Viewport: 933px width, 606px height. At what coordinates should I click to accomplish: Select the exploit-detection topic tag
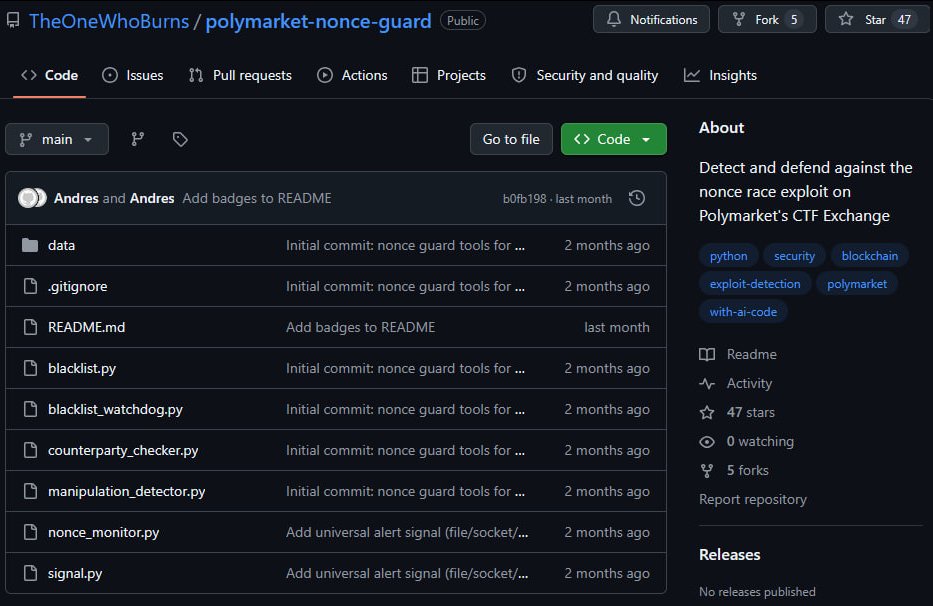click(x=754, y=284)
